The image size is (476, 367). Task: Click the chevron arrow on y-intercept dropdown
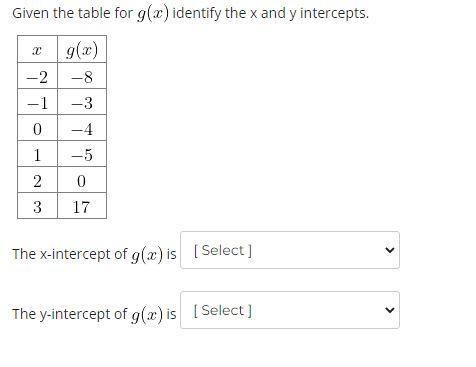(x=389, y=310)
